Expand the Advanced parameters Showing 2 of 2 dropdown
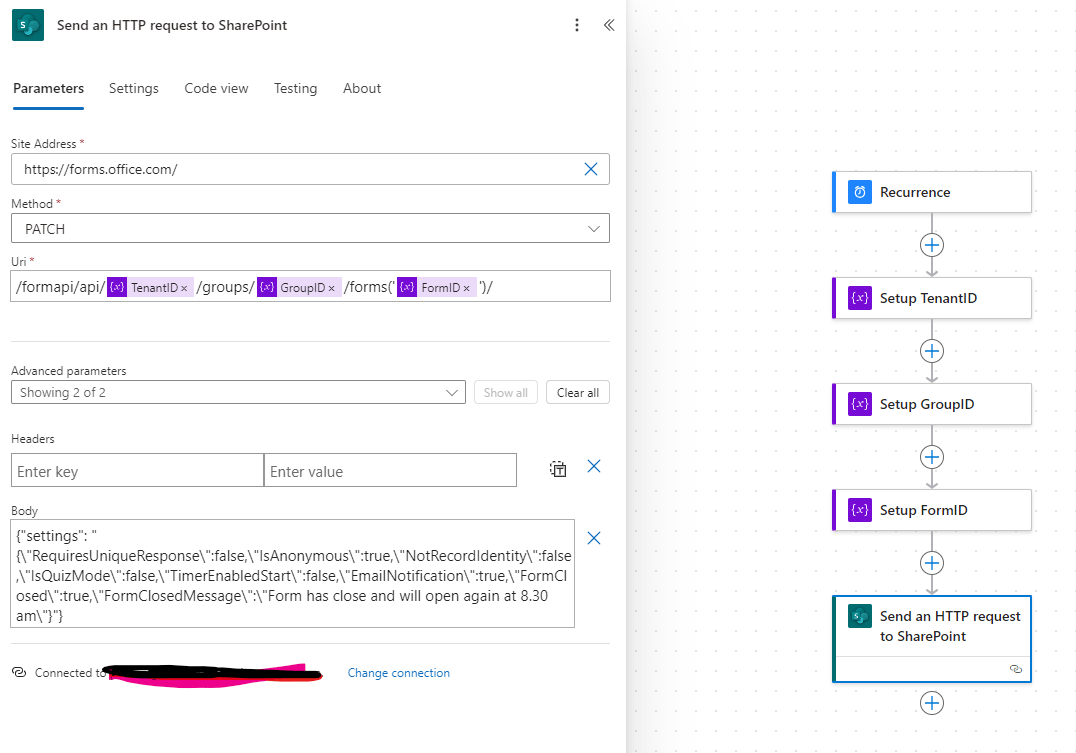 pyautogui.click(x=238, y=393)
